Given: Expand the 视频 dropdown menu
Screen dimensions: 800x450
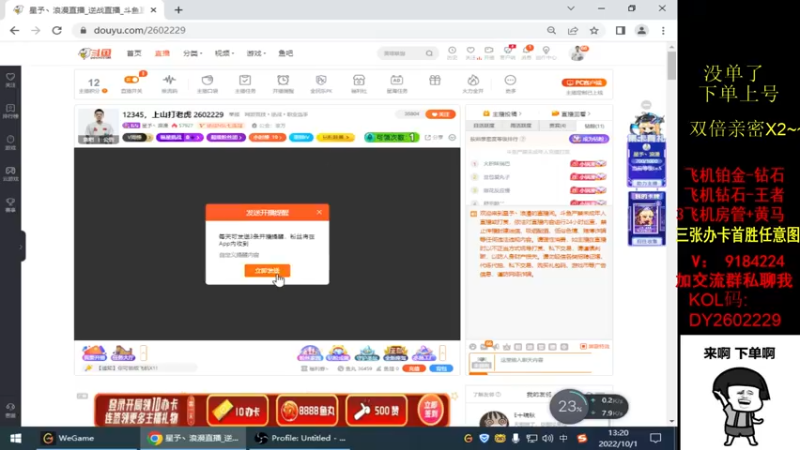Looking at the screenshot, I should tap(224, 53).
